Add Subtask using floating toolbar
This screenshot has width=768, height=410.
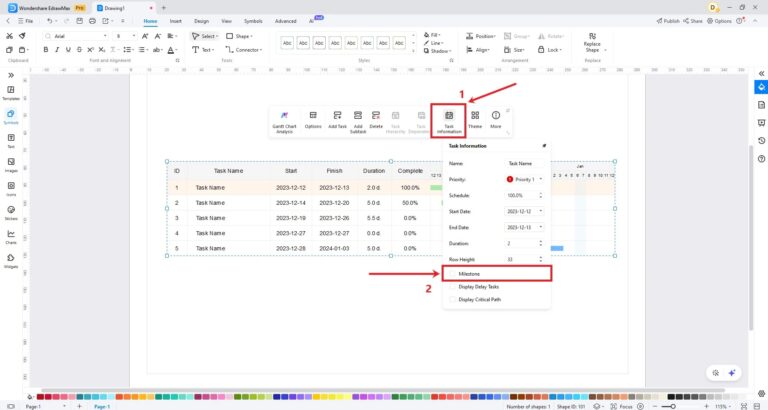(x=358, y=121)
